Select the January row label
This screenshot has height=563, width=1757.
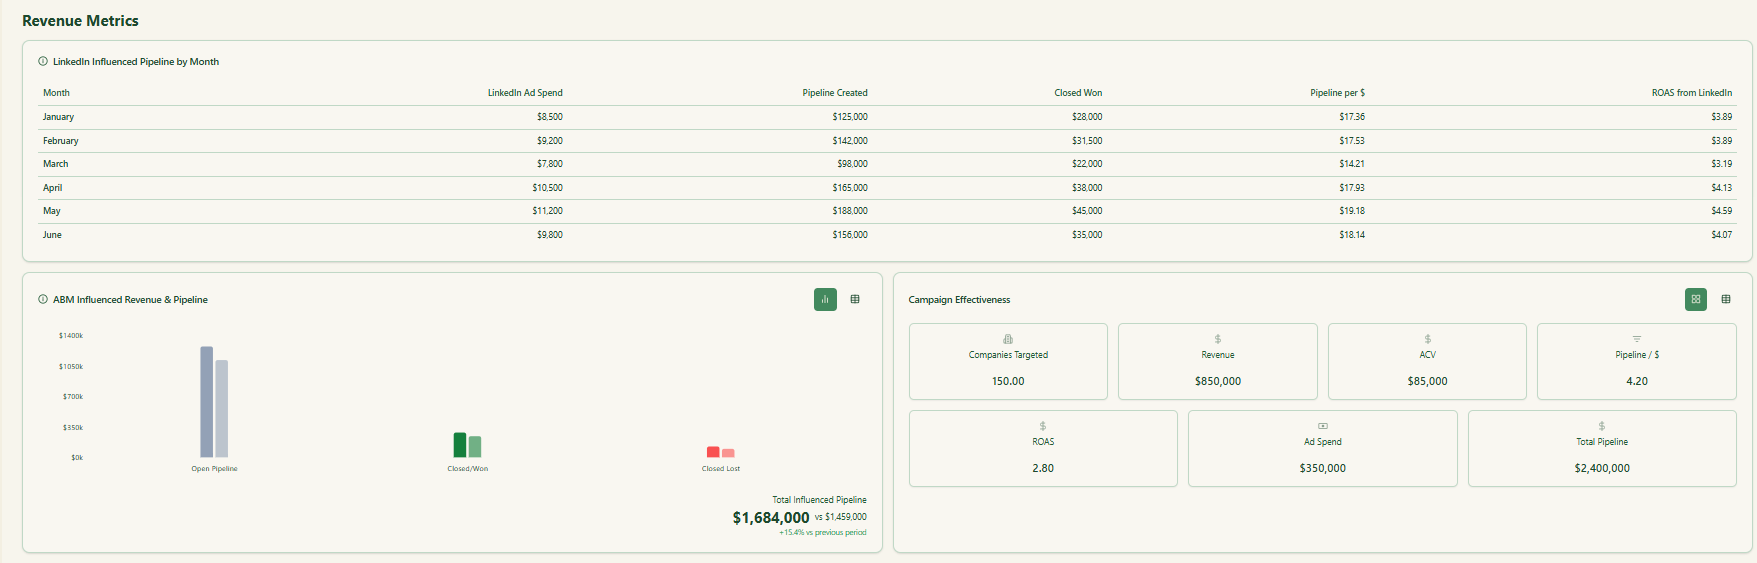pyautogui.click(x=58, y=117)
